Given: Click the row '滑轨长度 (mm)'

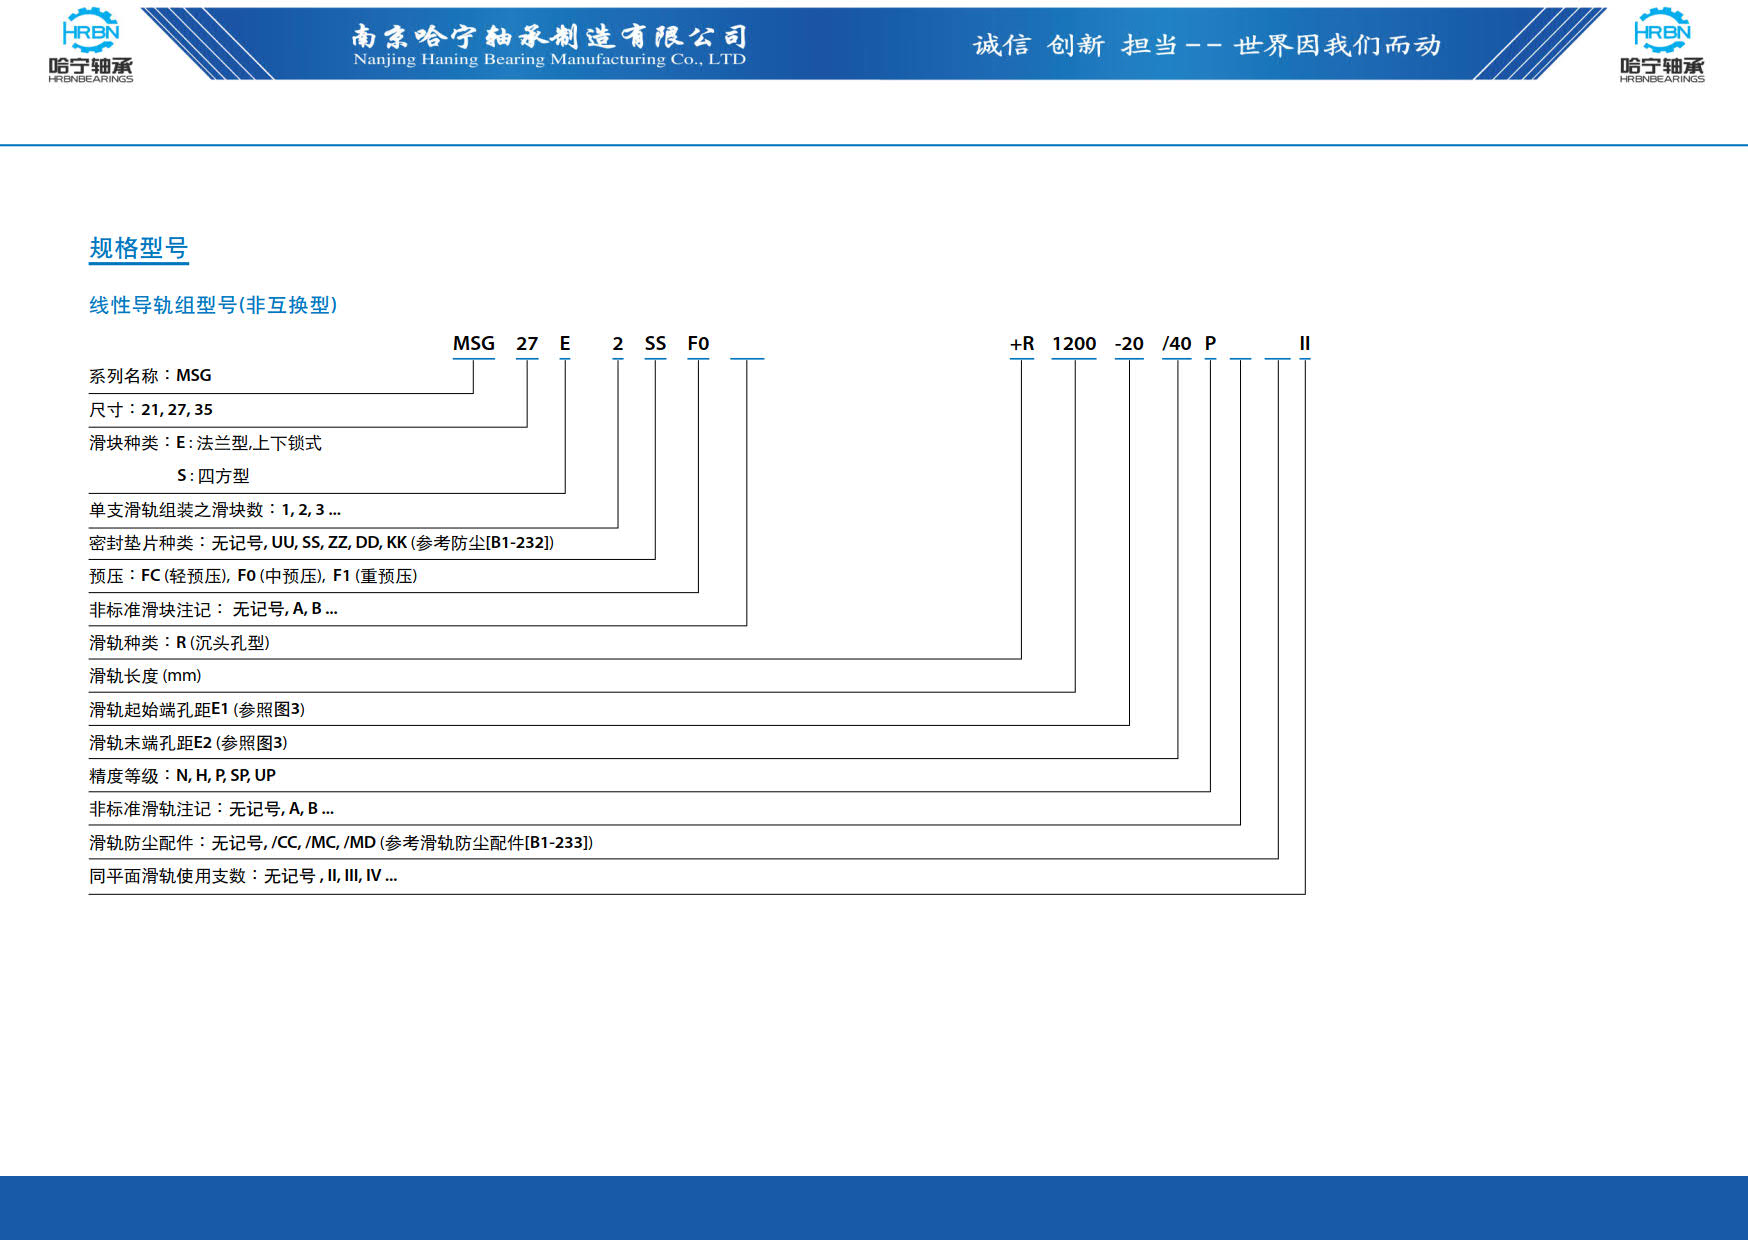Looking at the screenshot, I should pos(145,676).
